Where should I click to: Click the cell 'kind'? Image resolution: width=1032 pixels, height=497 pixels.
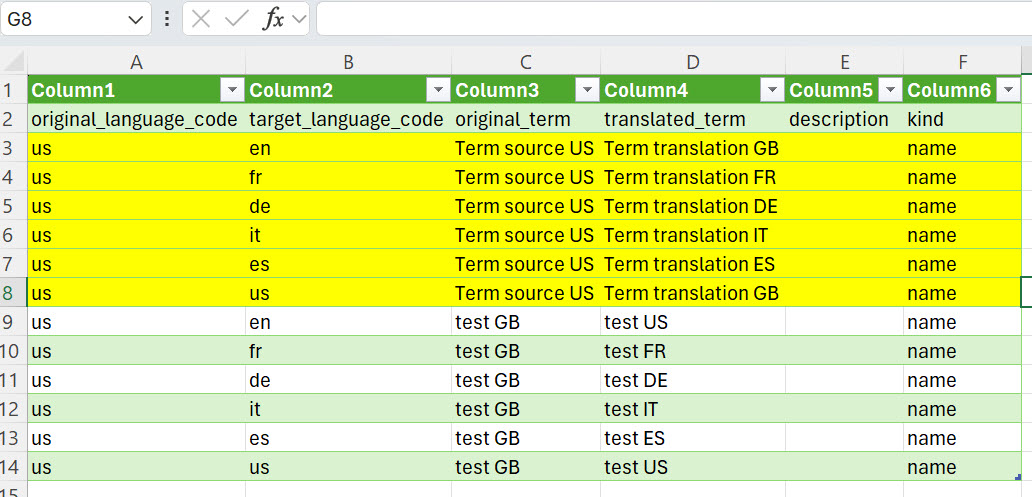[x=962, y=119]
